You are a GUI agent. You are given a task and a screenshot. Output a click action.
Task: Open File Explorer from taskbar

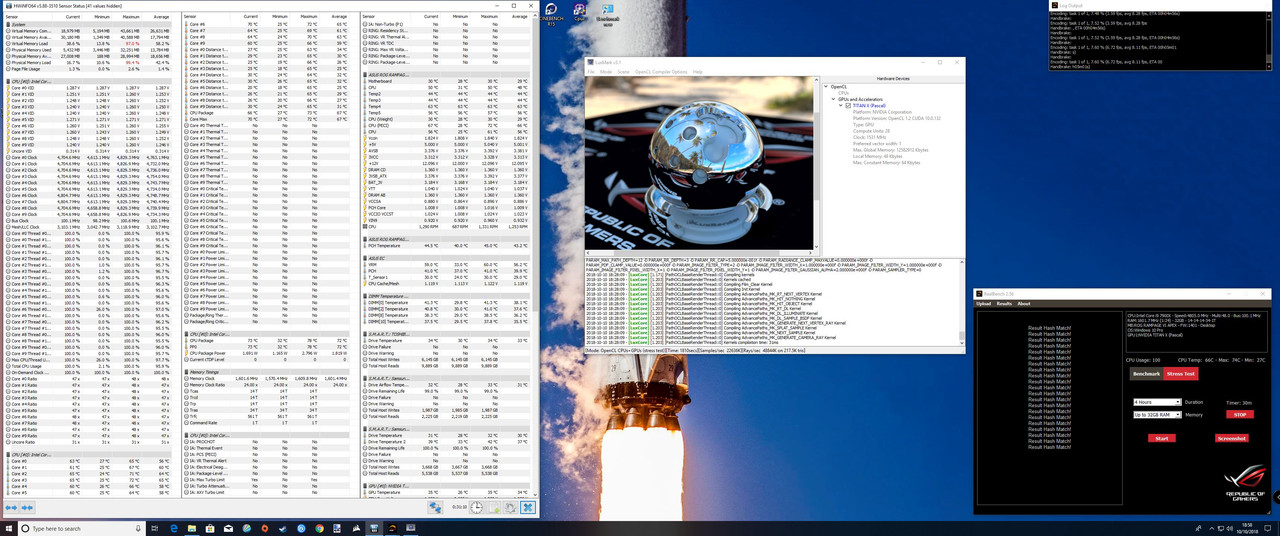(x=192, y=528)
